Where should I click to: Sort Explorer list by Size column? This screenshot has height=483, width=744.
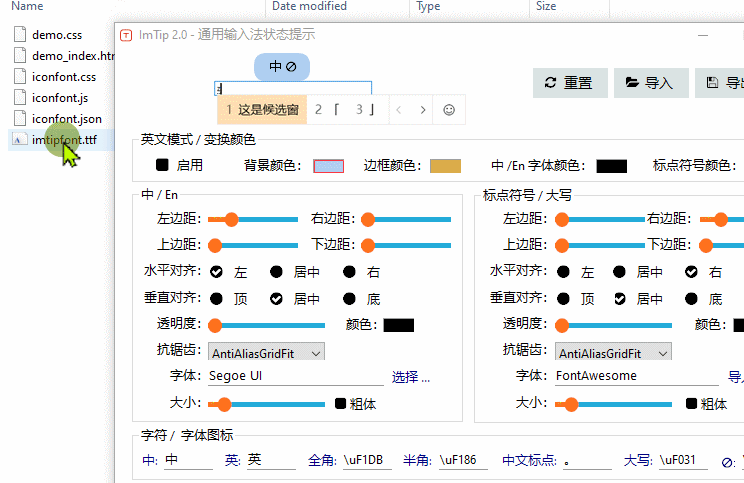(x=546, y=6)
